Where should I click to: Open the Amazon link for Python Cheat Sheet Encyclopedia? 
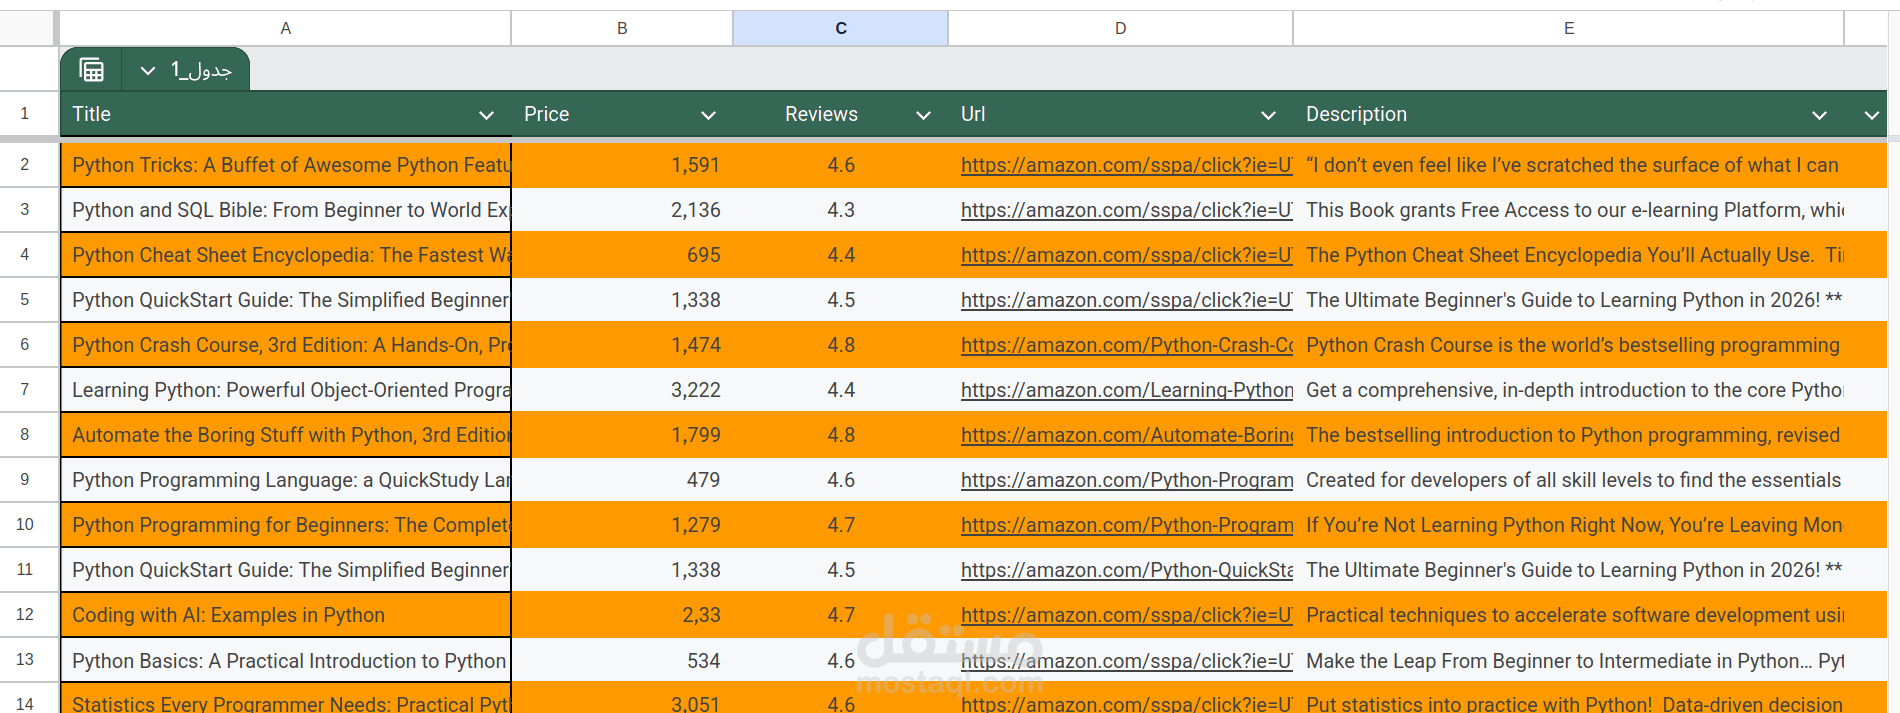coord(1126,255)
